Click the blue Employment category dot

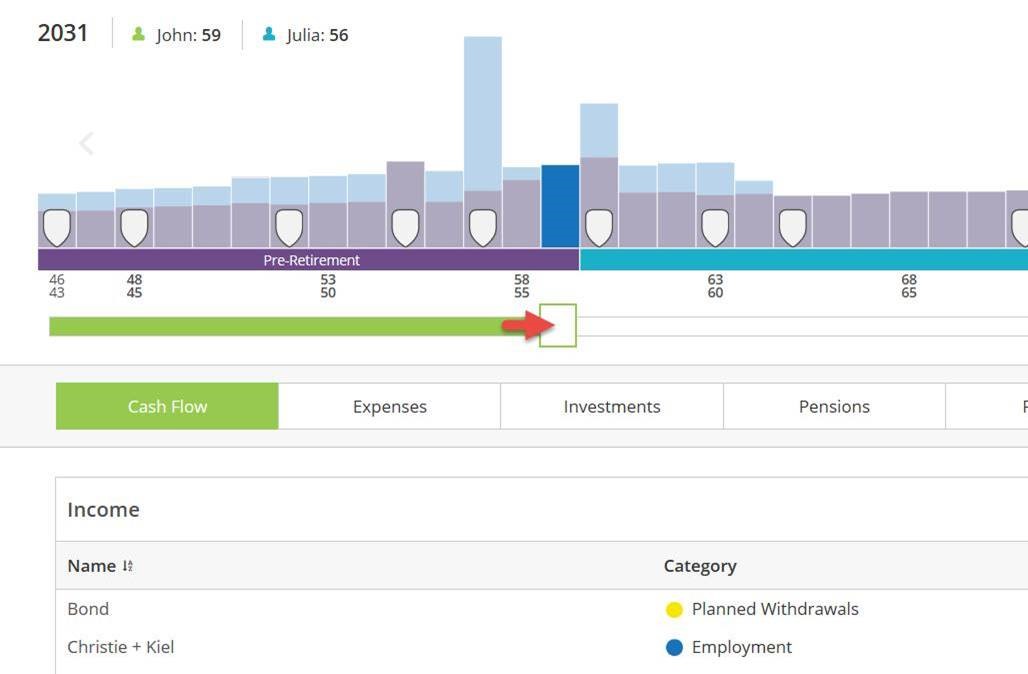674,648
